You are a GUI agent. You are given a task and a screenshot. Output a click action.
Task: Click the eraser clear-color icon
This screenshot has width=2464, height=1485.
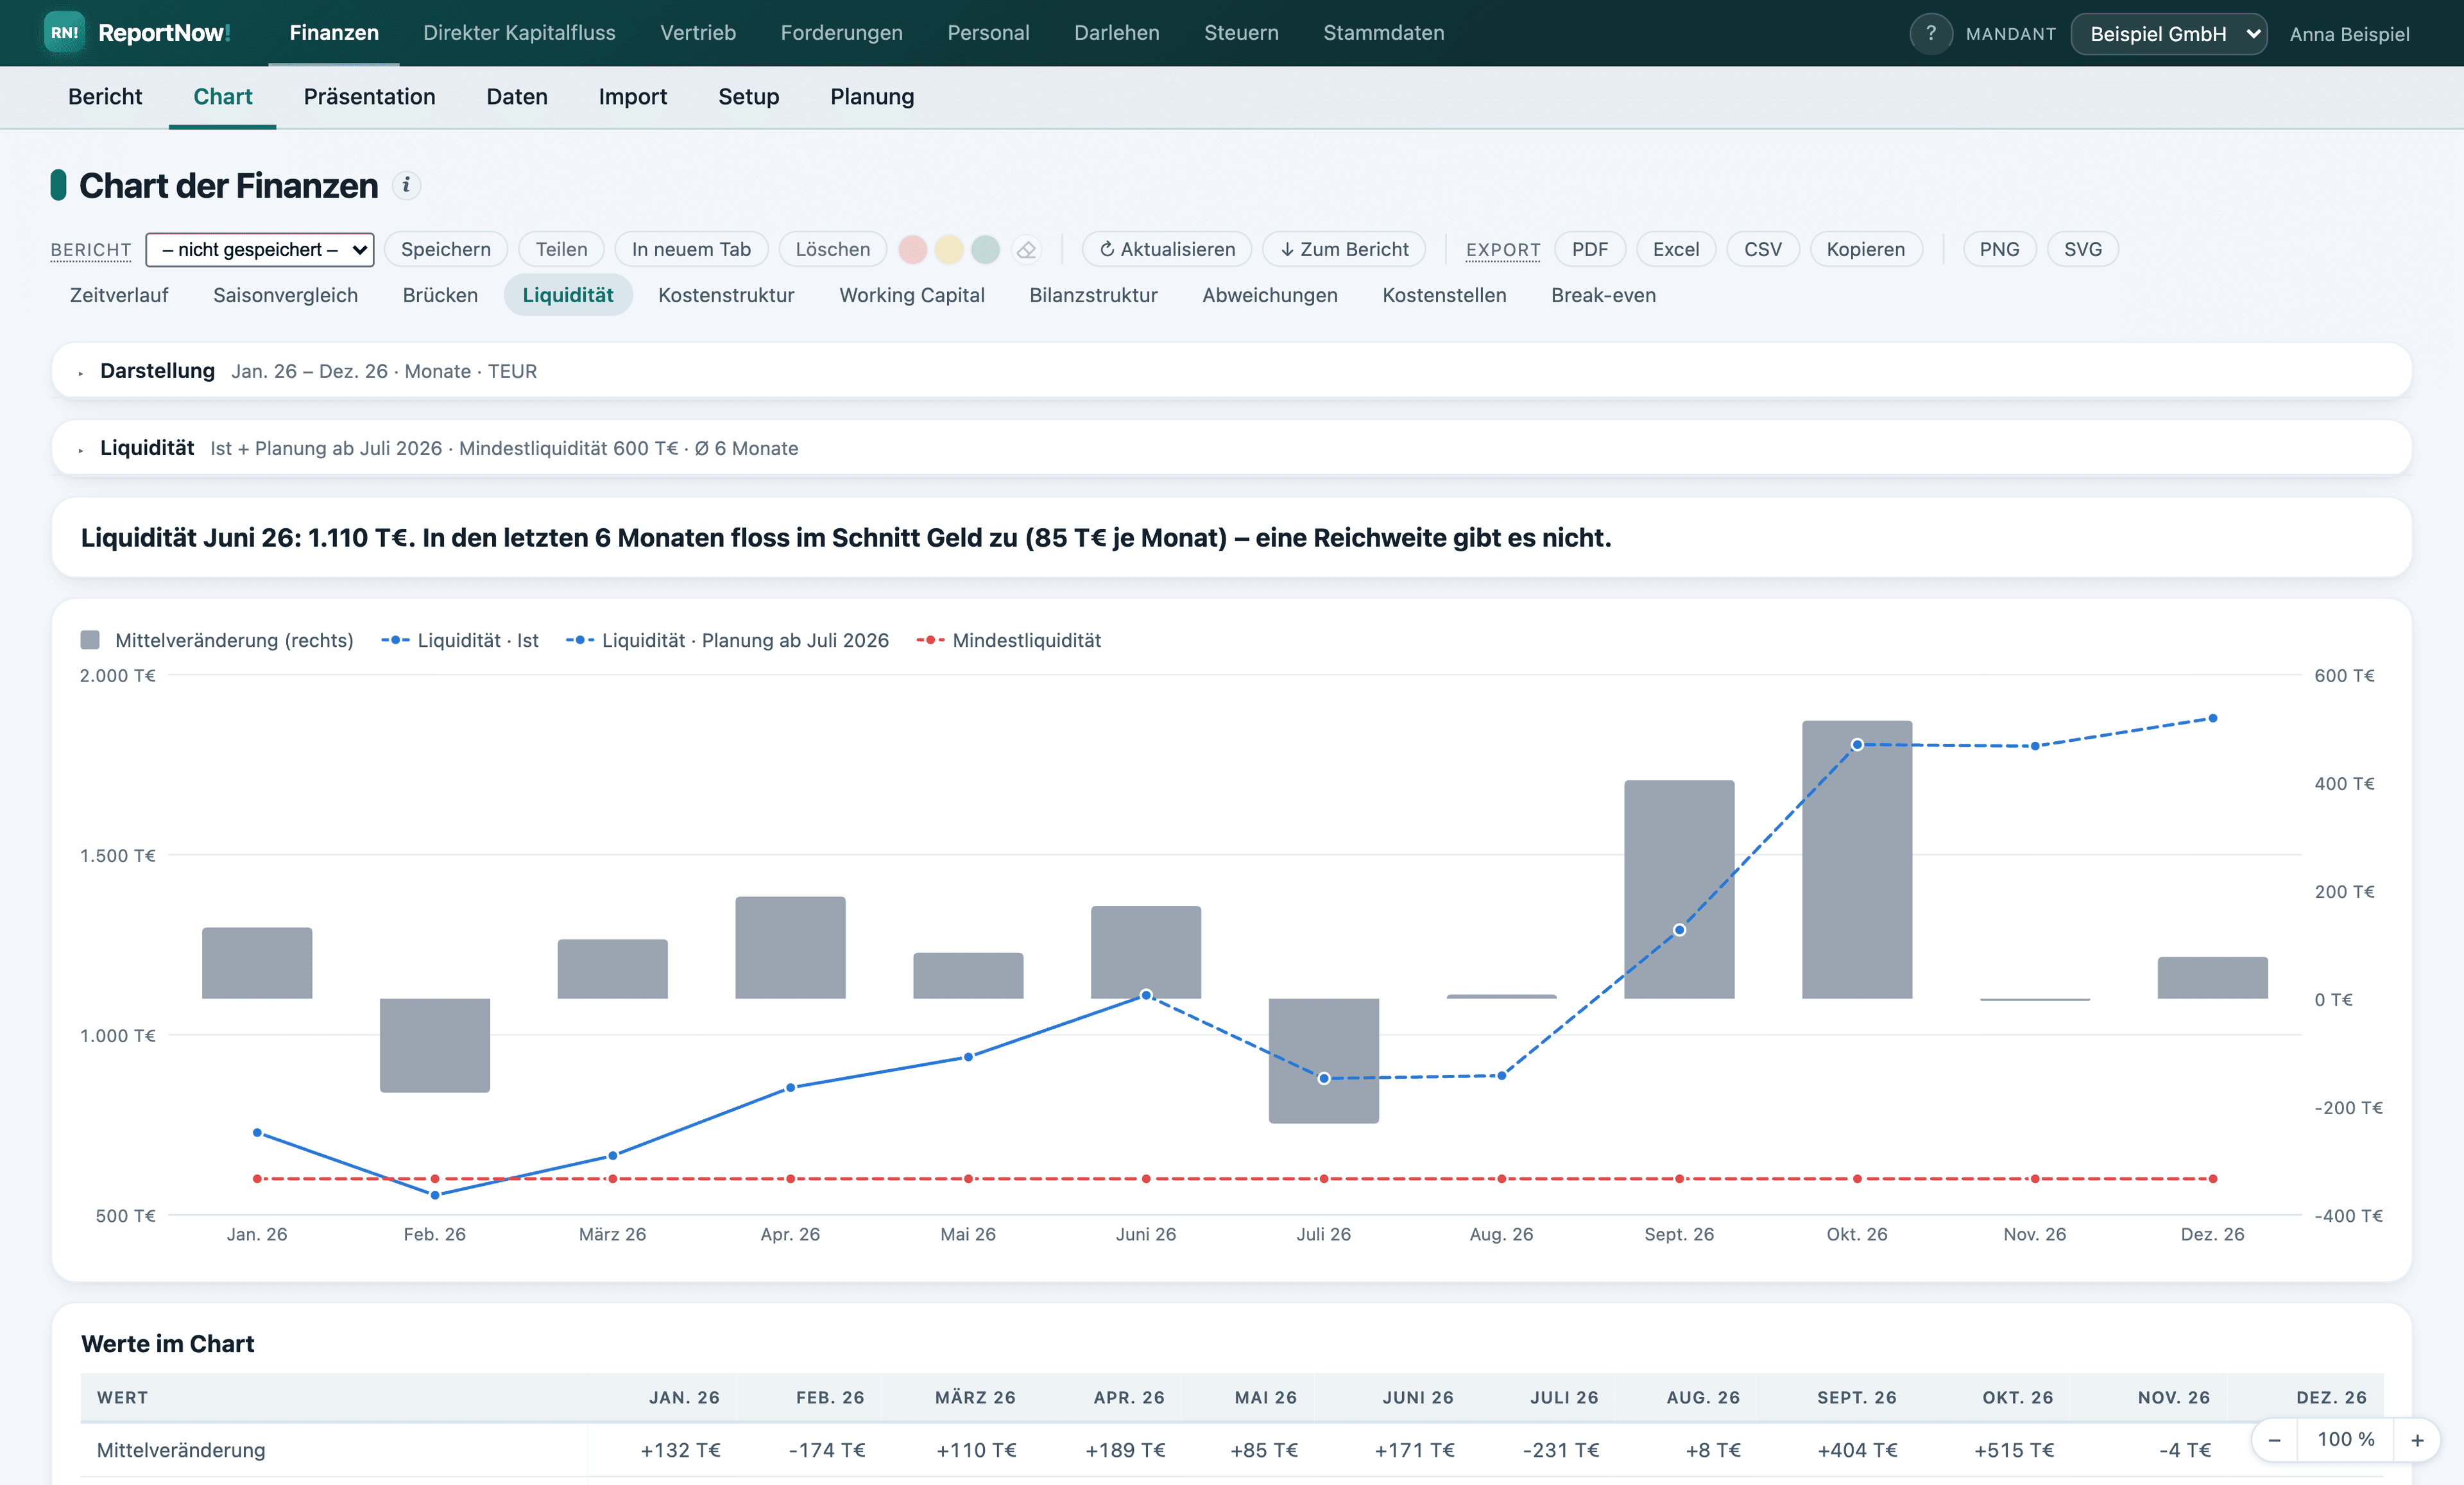pyautogui.click(x=1026, y=249)
